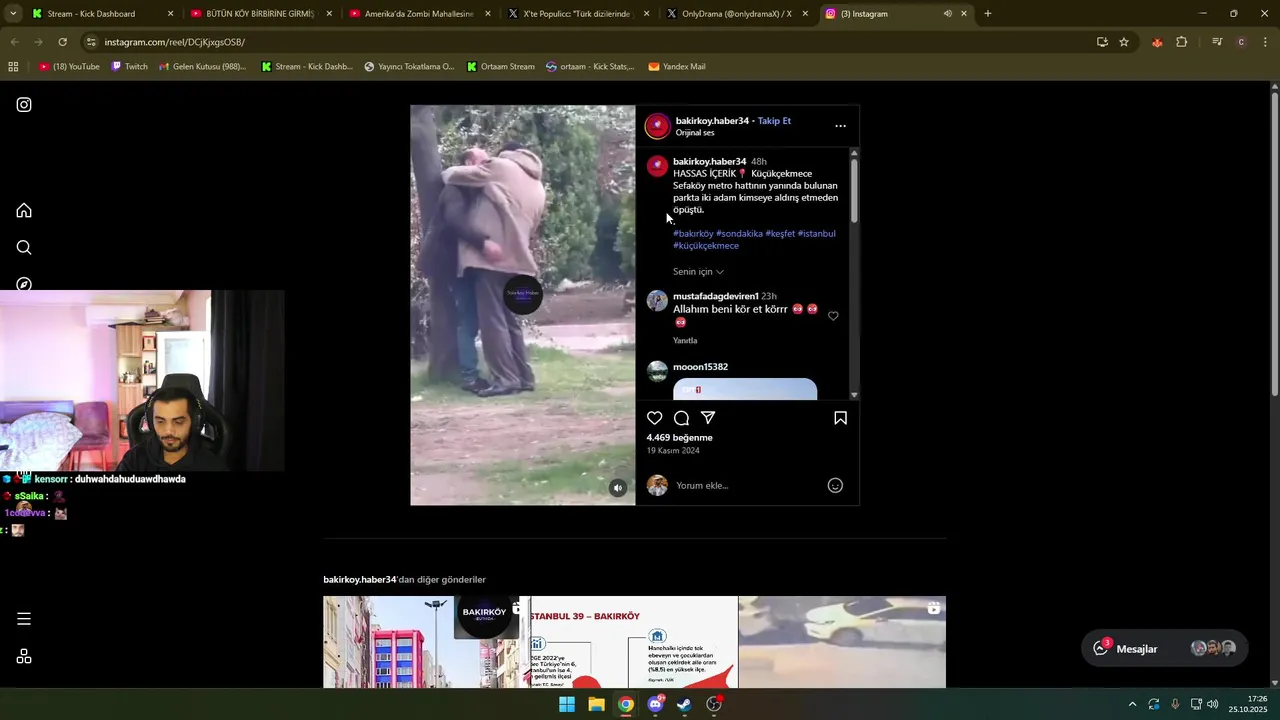
Task: Open the Mesajlar messages button
Action: coord(1165,648)
